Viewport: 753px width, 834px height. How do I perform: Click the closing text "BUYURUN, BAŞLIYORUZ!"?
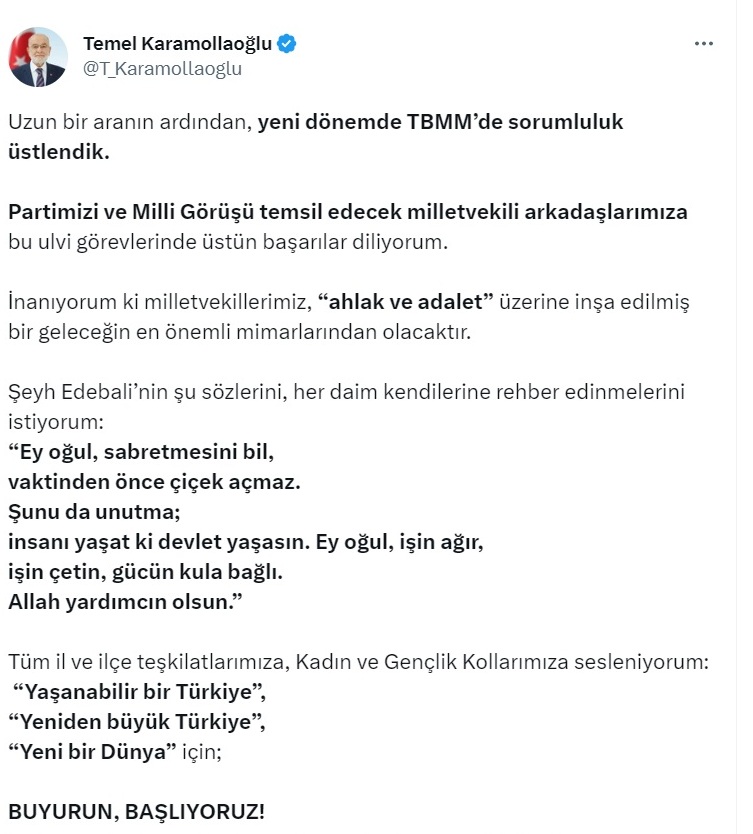[137, 812]
